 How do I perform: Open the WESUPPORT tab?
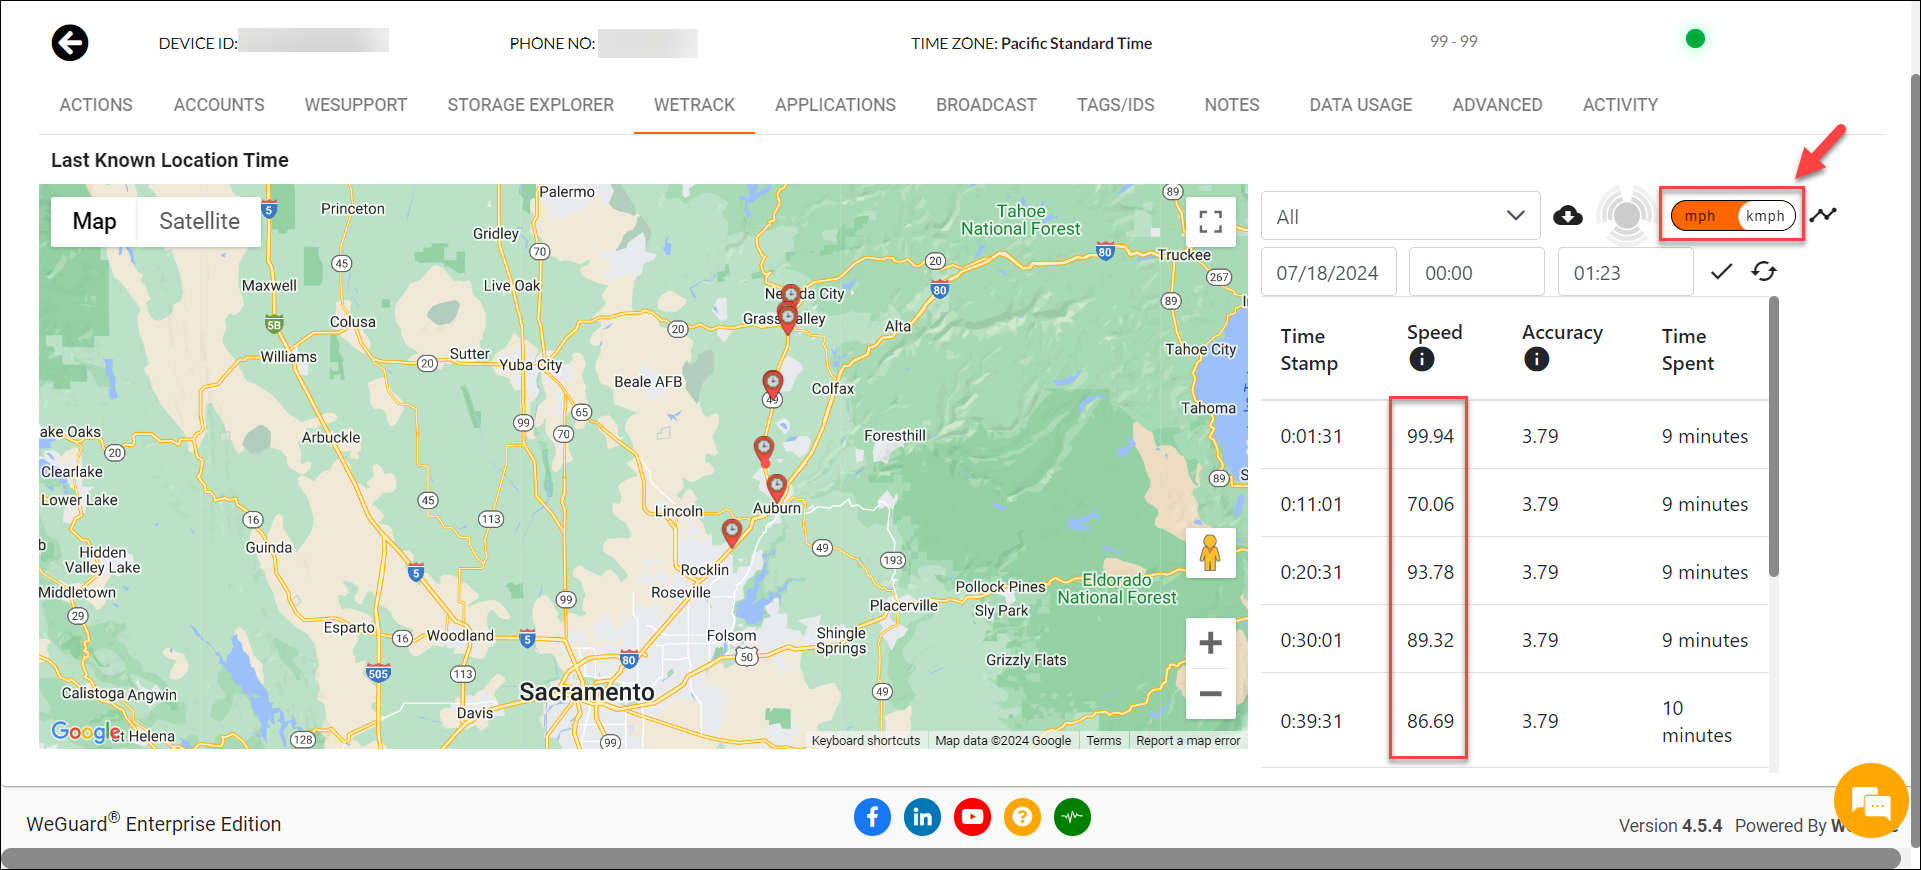click(356, 105)
